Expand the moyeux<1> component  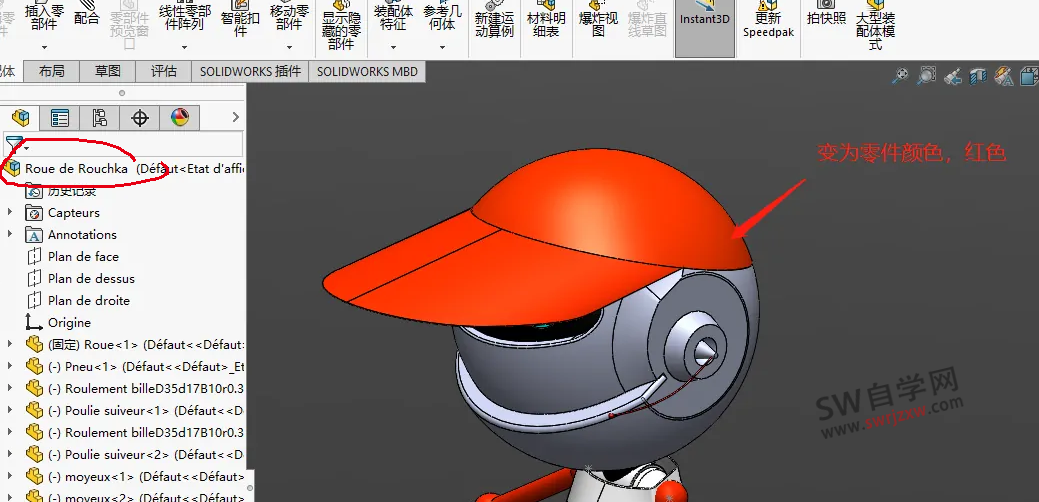point(9,476)
